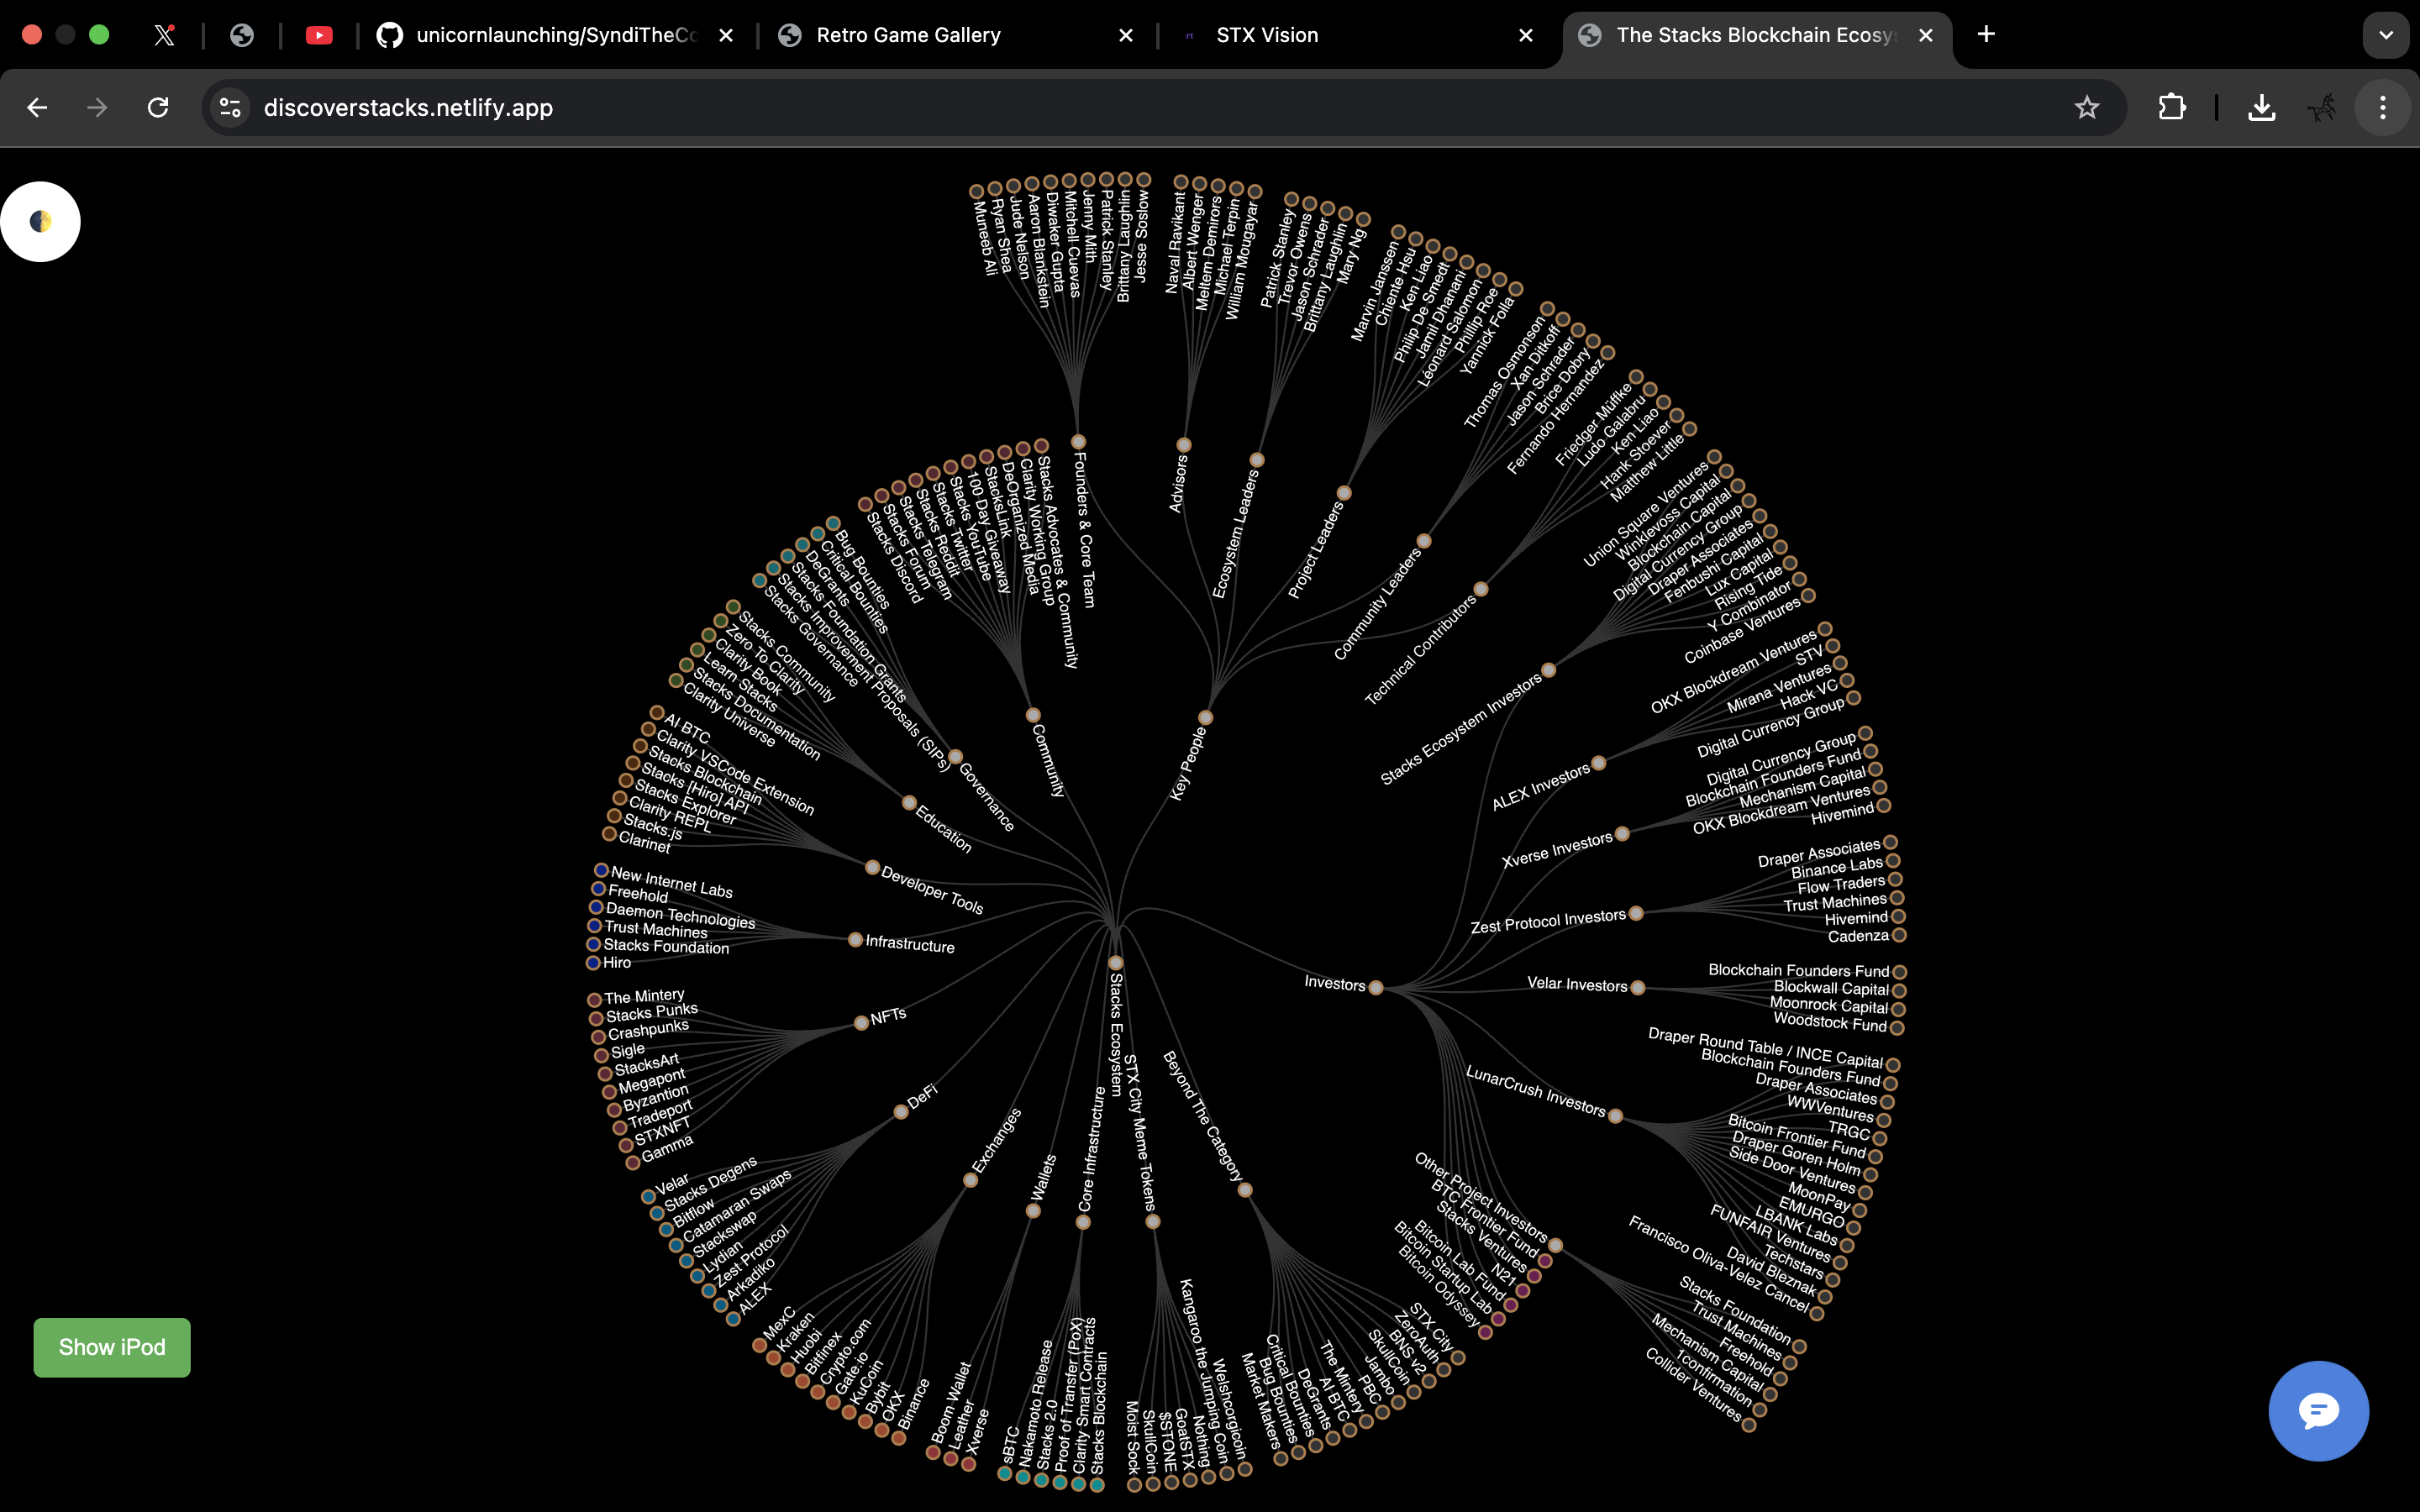This screenshot has height=1512, width=2420.
Task: Collapse the Investors branch node
Action: [1375, 986]
